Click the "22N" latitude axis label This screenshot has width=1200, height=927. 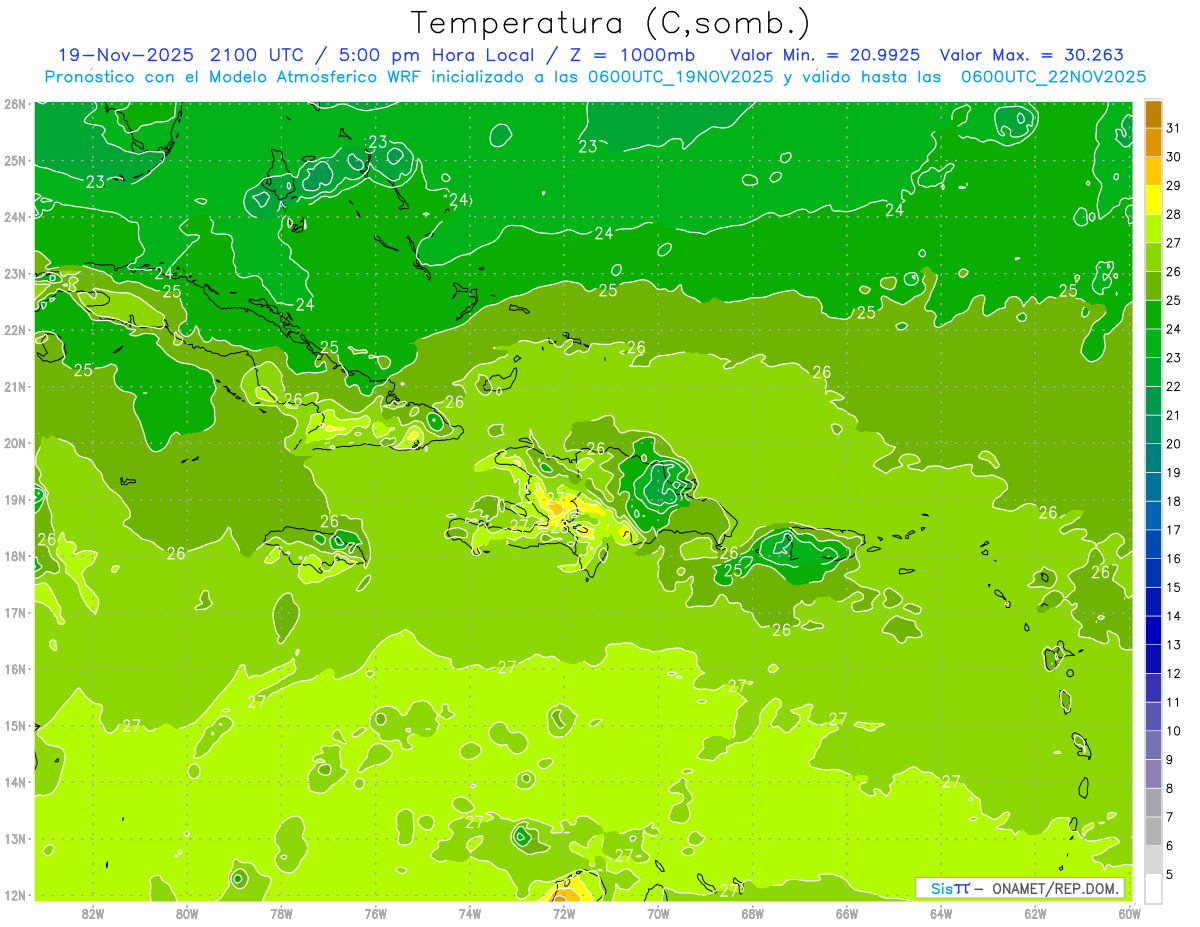coord(15,330)
